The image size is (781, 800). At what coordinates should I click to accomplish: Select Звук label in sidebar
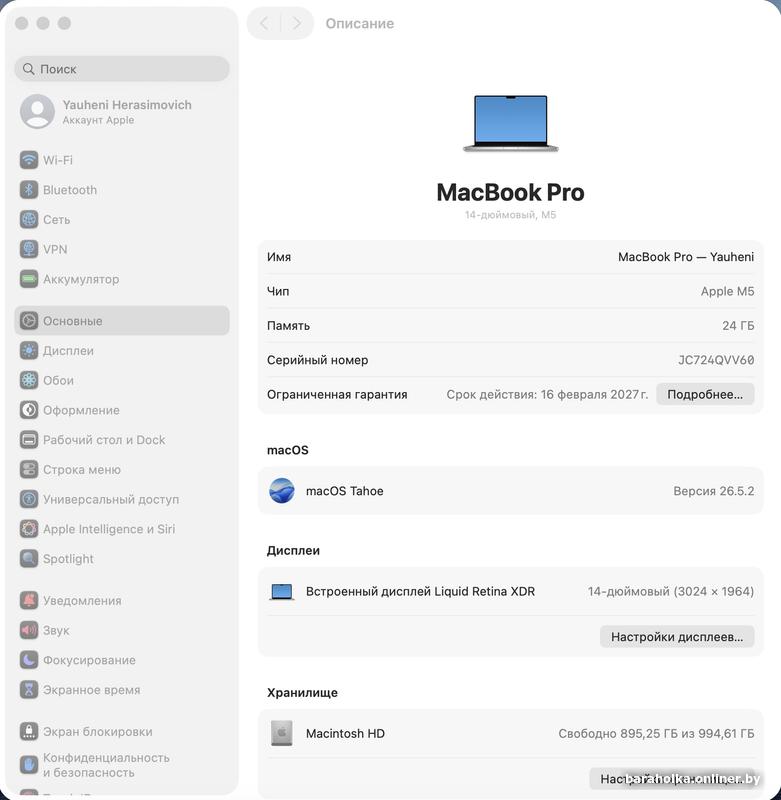tap(56, 631)
